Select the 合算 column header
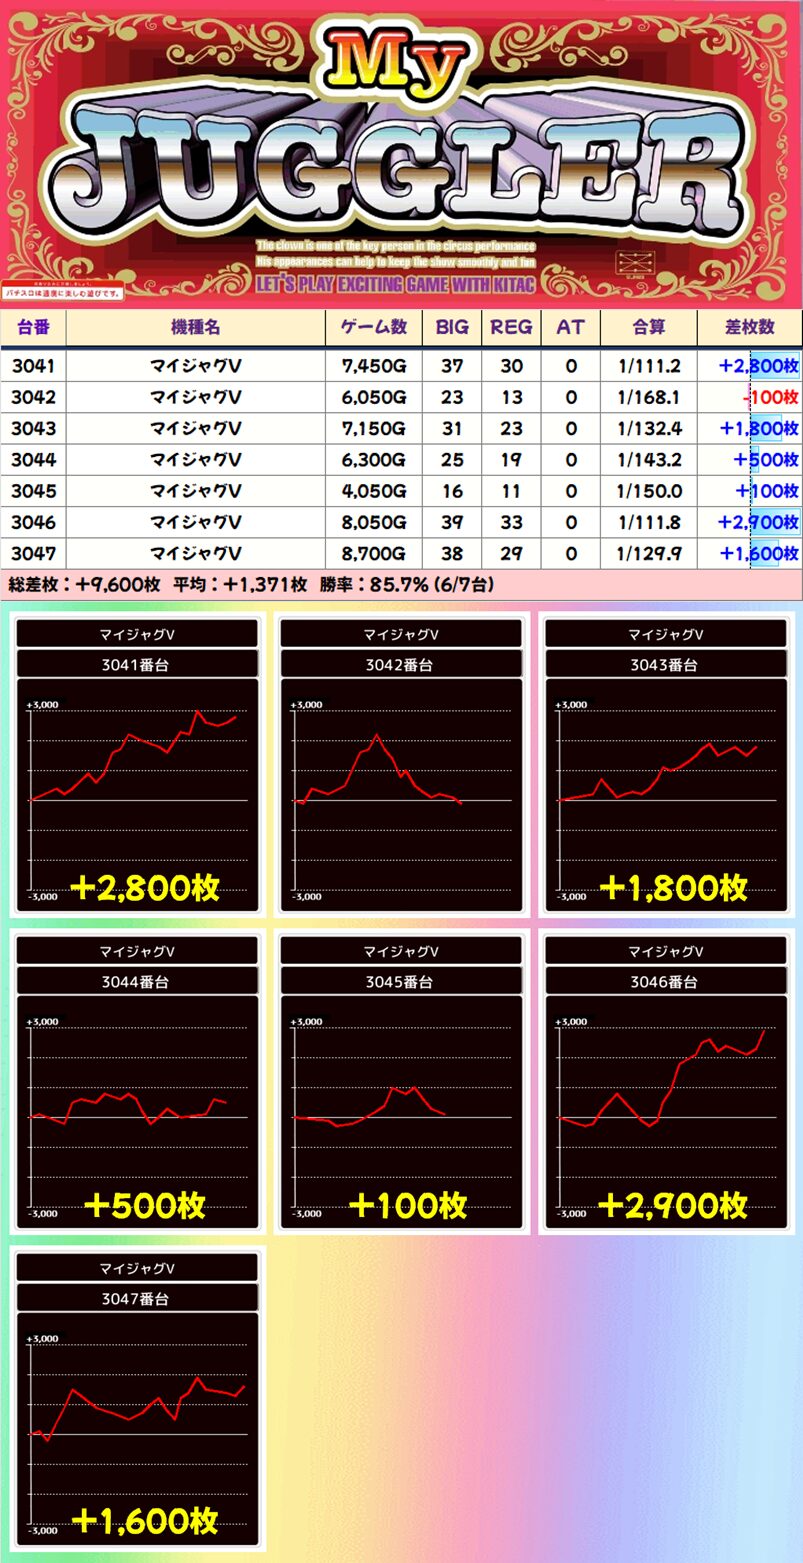803x1563 pixels. (x=649, y=327)
